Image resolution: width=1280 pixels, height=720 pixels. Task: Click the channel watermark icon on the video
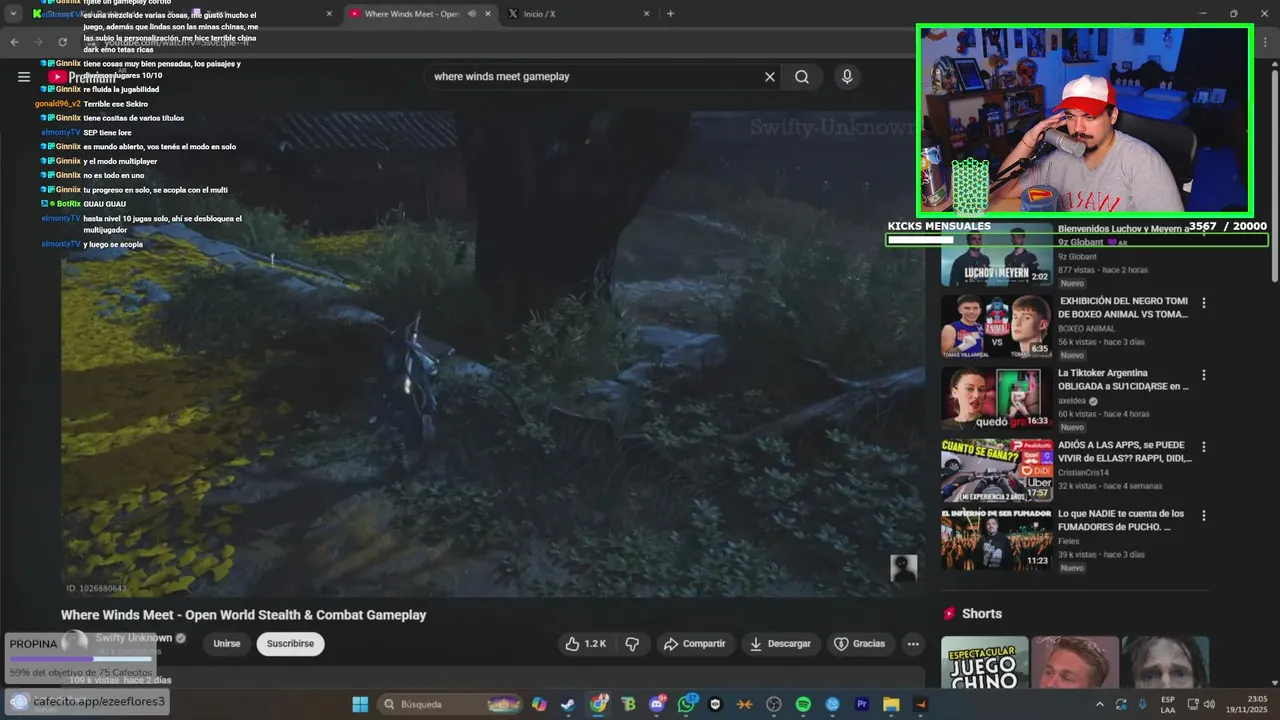pos(904,568)
